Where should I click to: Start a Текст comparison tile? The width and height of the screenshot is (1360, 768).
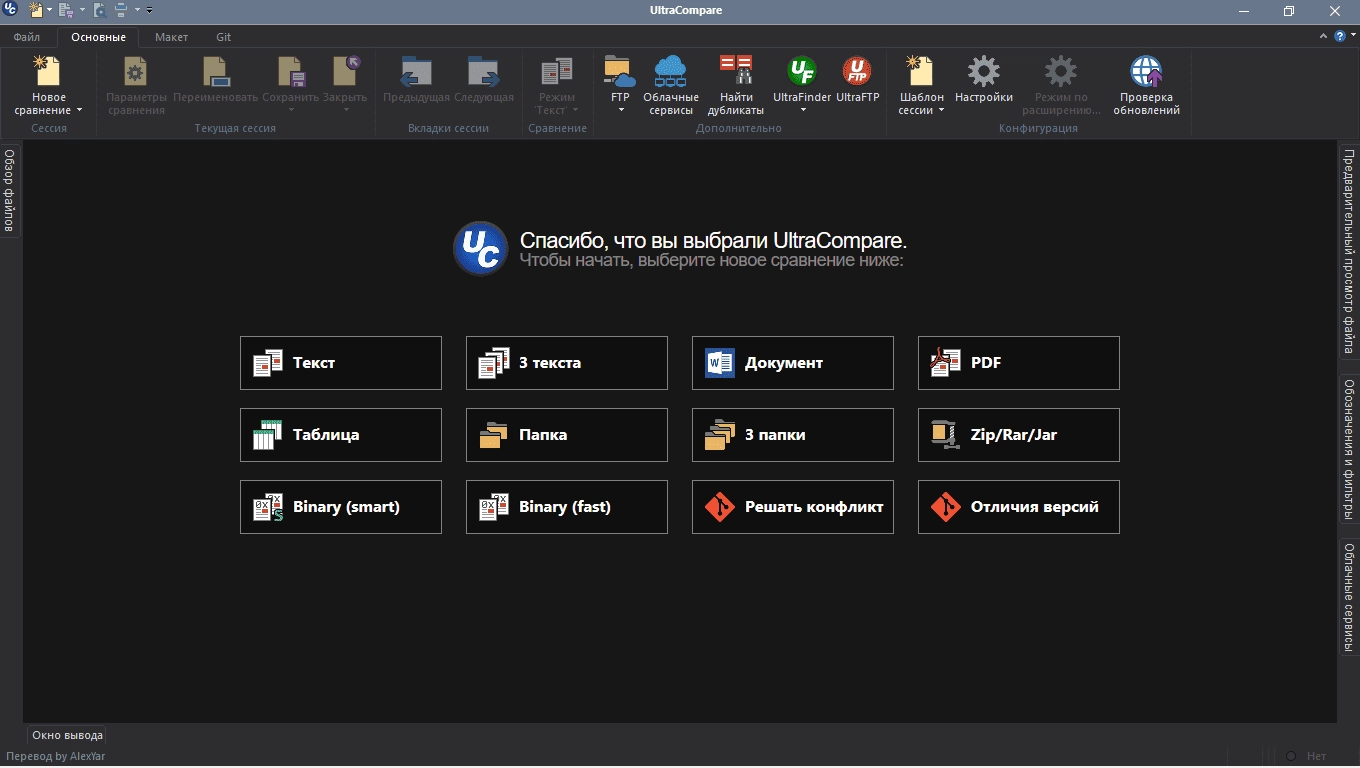click(x=341, y=363)
